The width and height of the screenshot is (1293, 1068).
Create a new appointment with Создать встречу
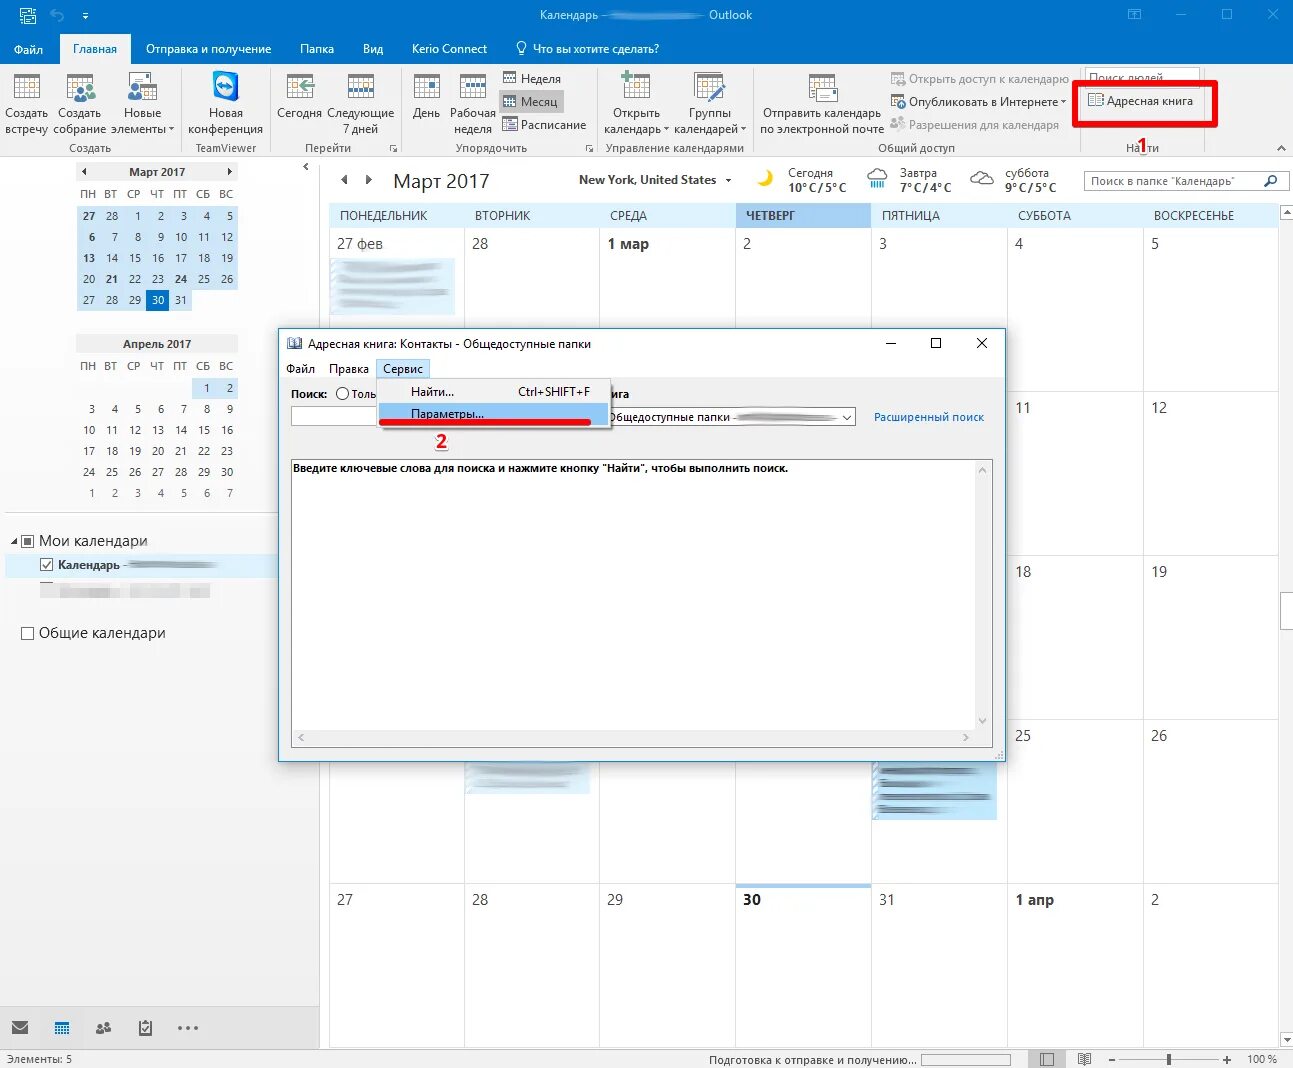click(x=26, y=103)
